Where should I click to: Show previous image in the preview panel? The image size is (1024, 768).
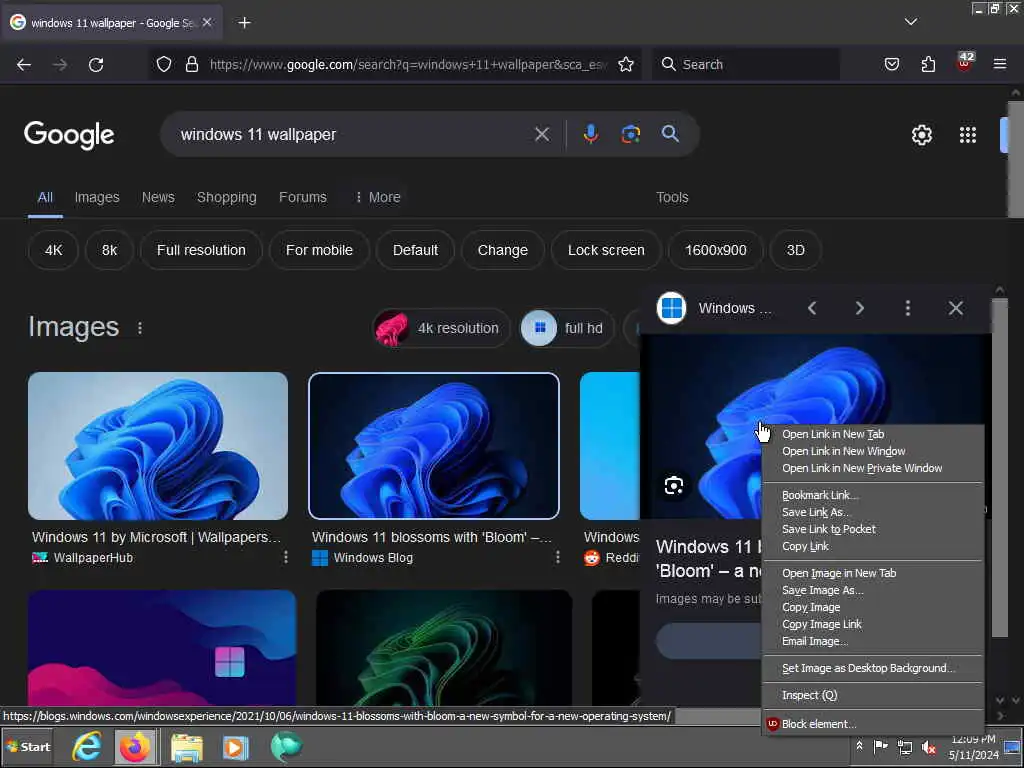(x=812, y=308)
